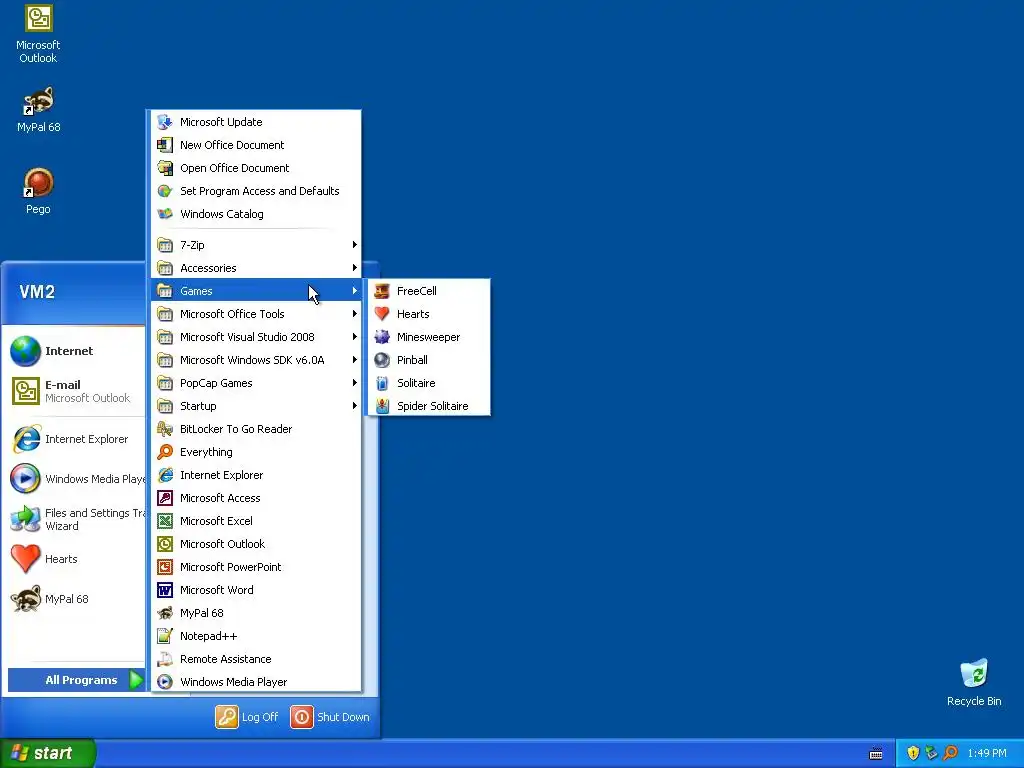Launch Microsoft Excel
This screenshot has height=768, width=1024.
pyautogui.click(x=256, y=520)
